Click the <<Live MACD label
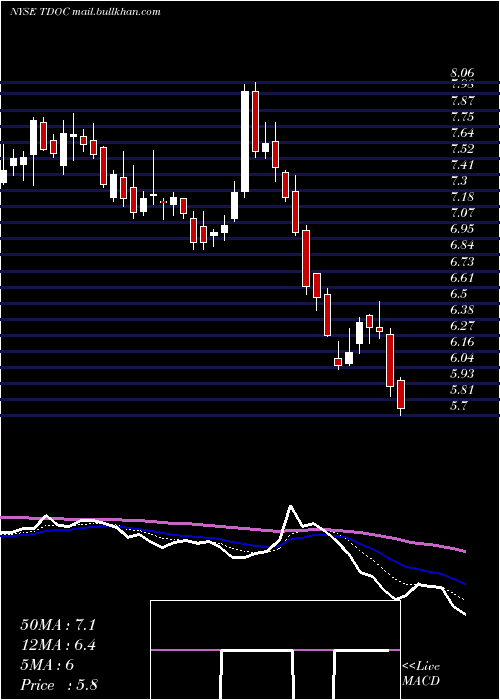 (421, 674)
